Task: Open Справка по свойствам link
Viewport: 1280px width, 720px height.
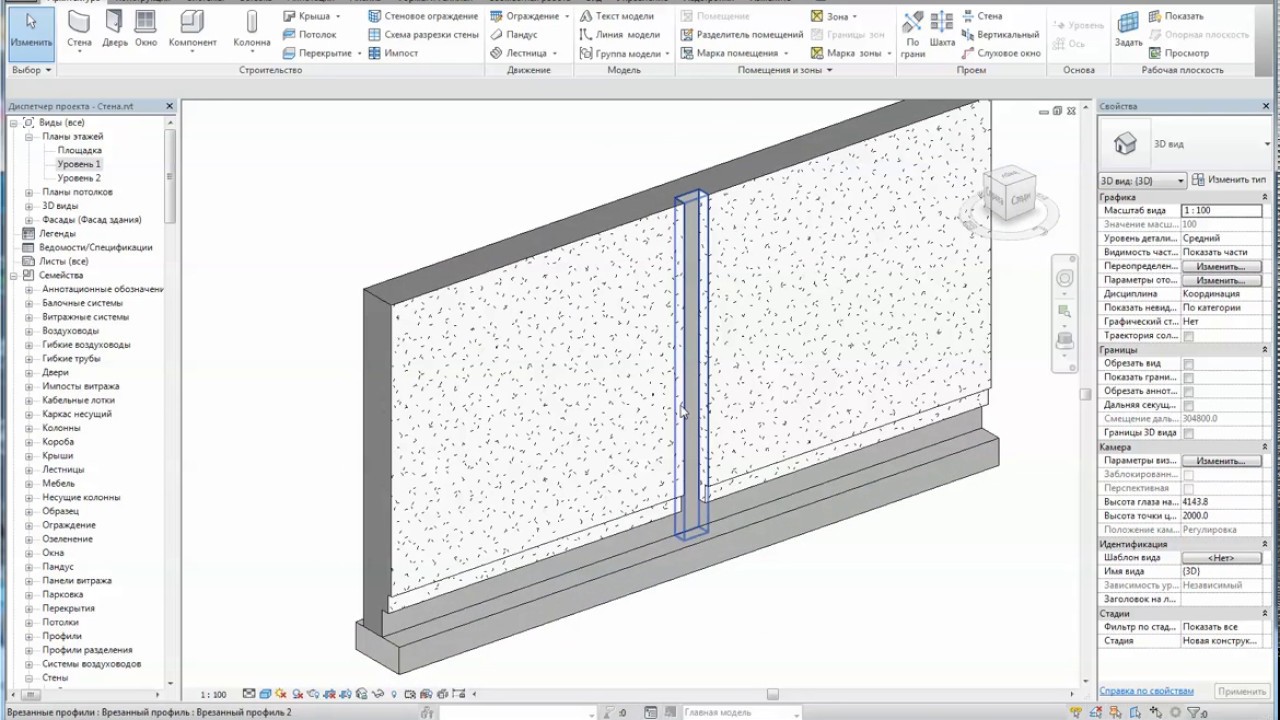Action: pyautogui.click(x=1146, y=691)
